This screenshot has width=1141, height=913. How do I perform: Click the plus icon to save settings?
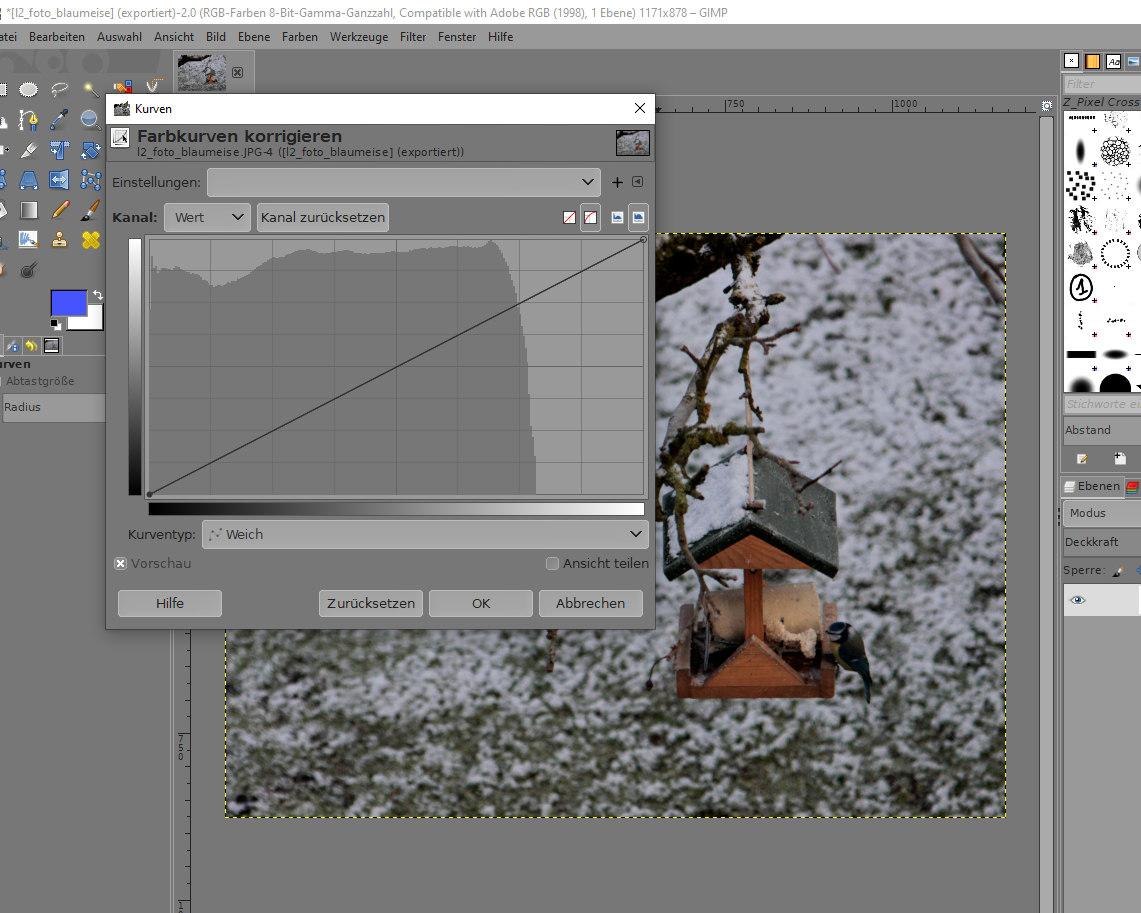pos(617,182)
